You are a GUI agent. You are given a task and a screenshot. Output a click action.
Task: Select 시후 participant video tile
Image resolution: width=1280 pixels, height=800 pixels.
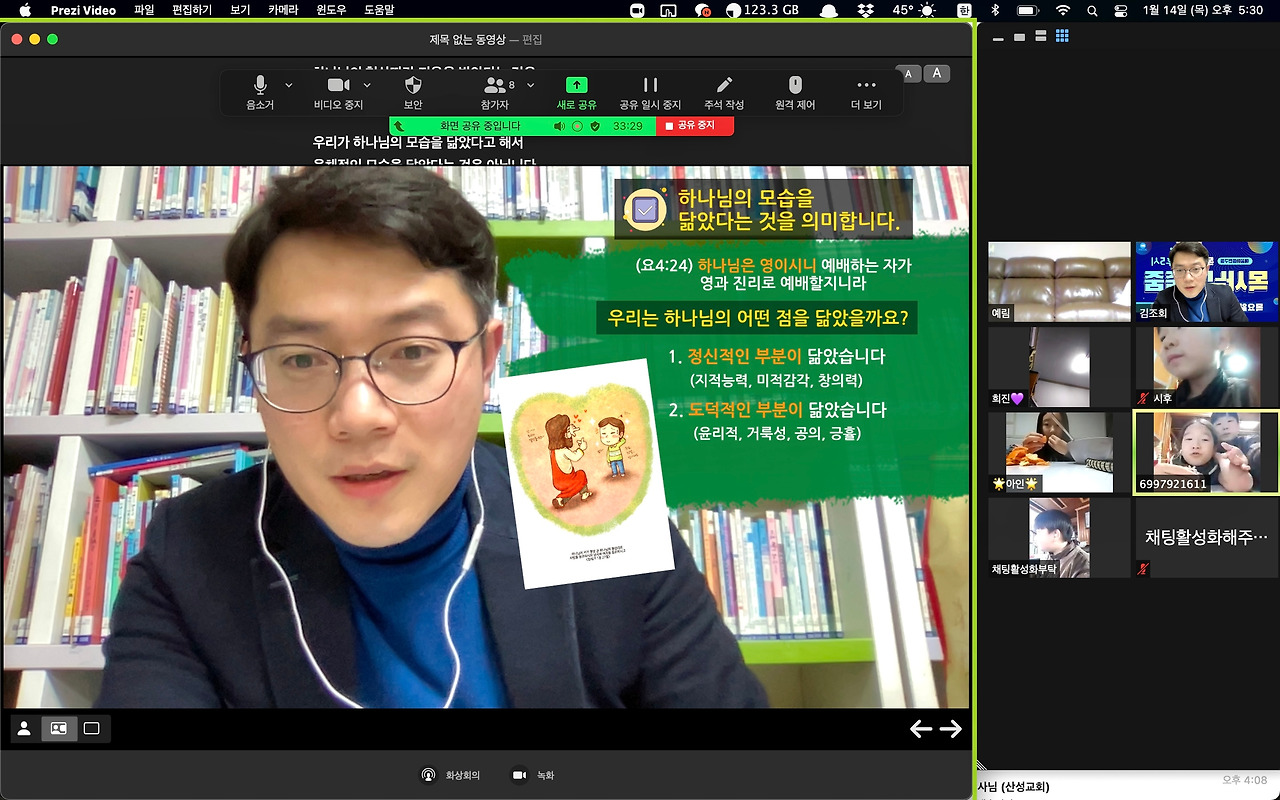tap(1206, 367)
